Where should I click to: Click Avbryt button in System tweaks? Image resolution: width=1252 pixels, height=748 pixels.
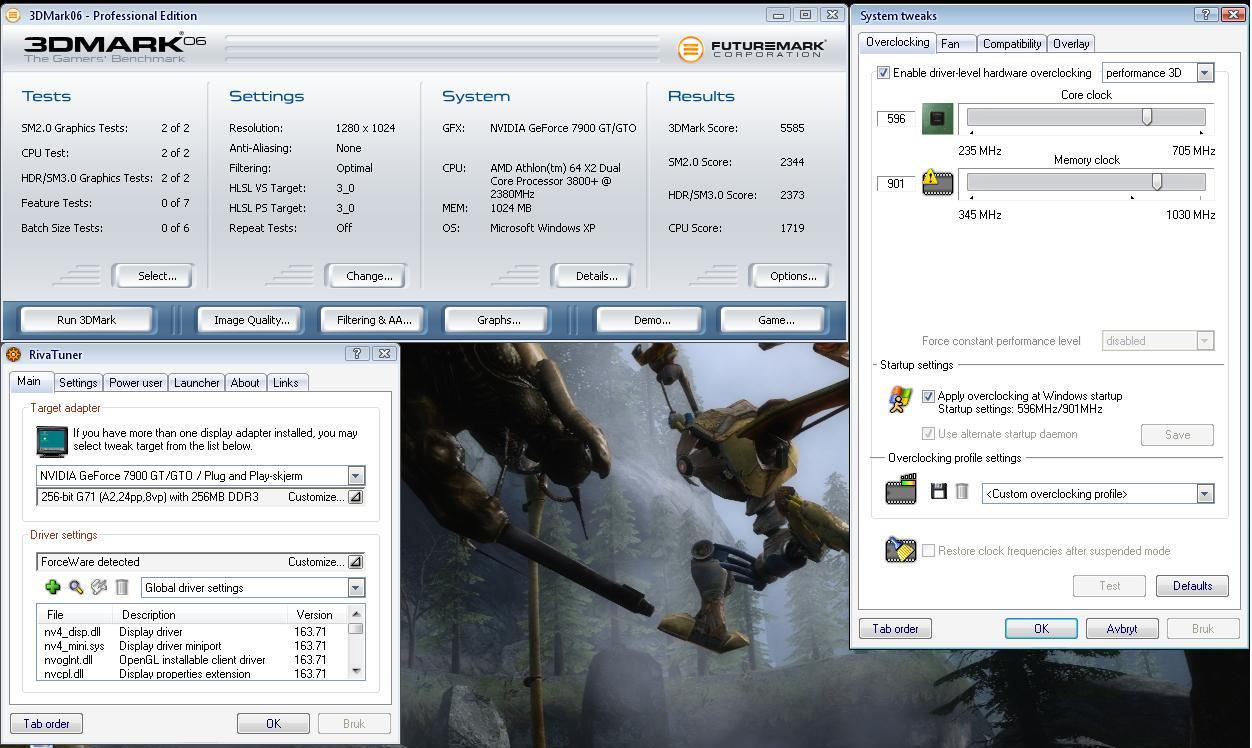click(1121, 629)
